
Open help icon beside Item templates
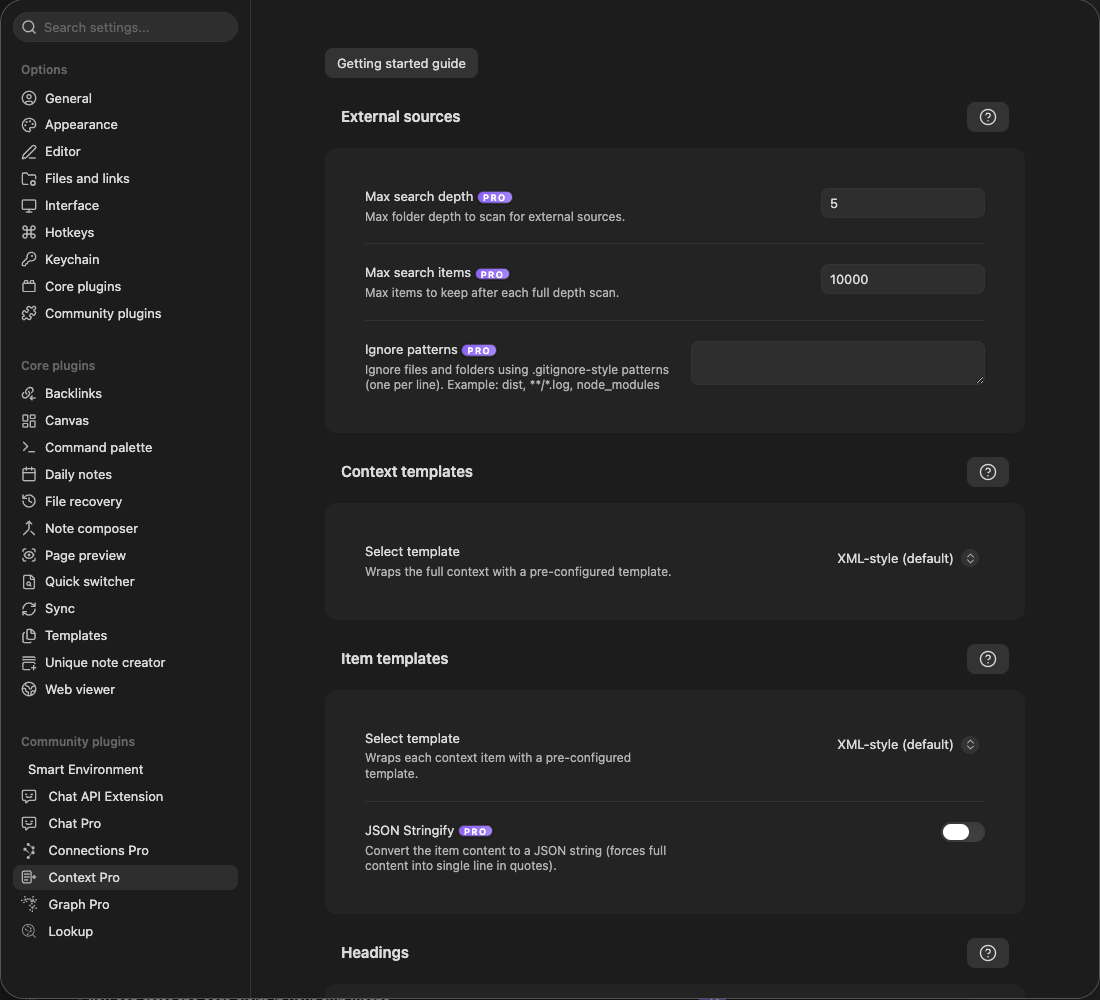(x=987, y=659)
